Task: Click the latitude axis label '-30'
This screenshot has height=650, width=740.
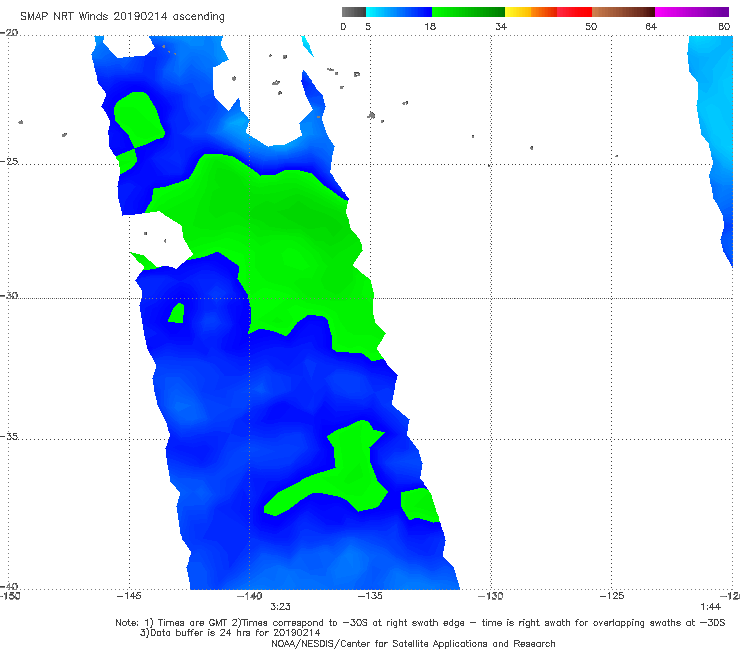Action: point(9,295)
